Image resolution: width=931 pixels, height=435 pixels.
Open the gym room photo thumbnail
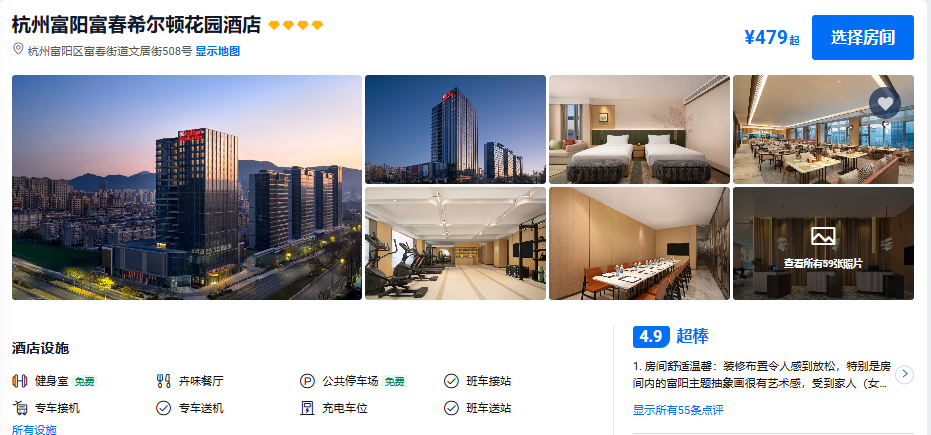click(455, 243)
